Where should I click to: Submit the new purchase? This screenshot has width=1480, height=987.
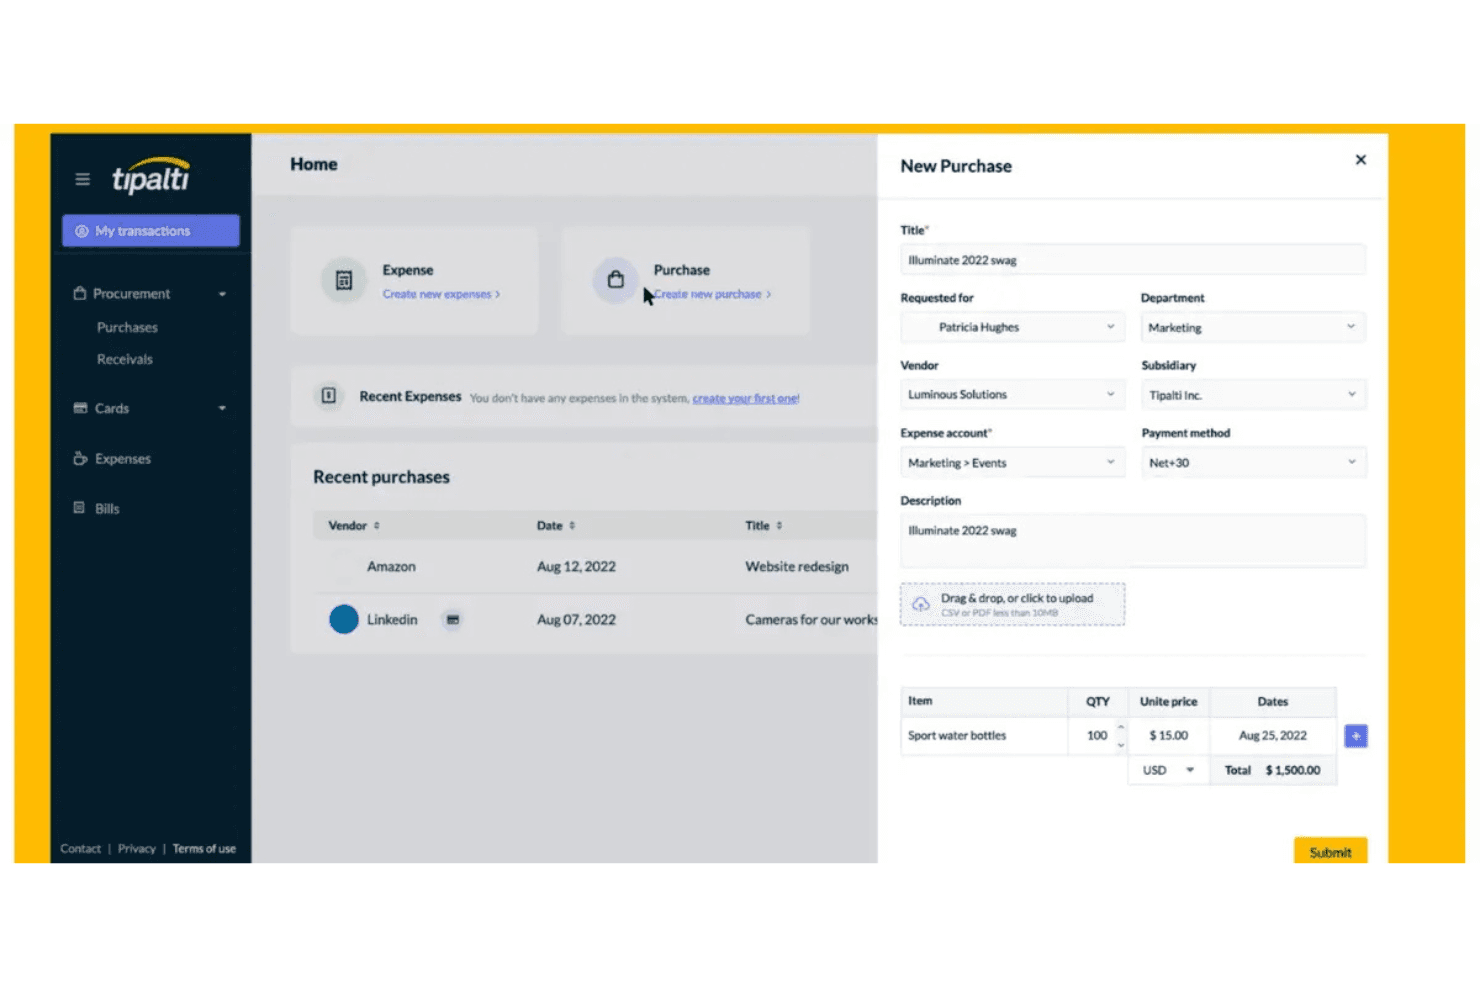[1330, 851]
